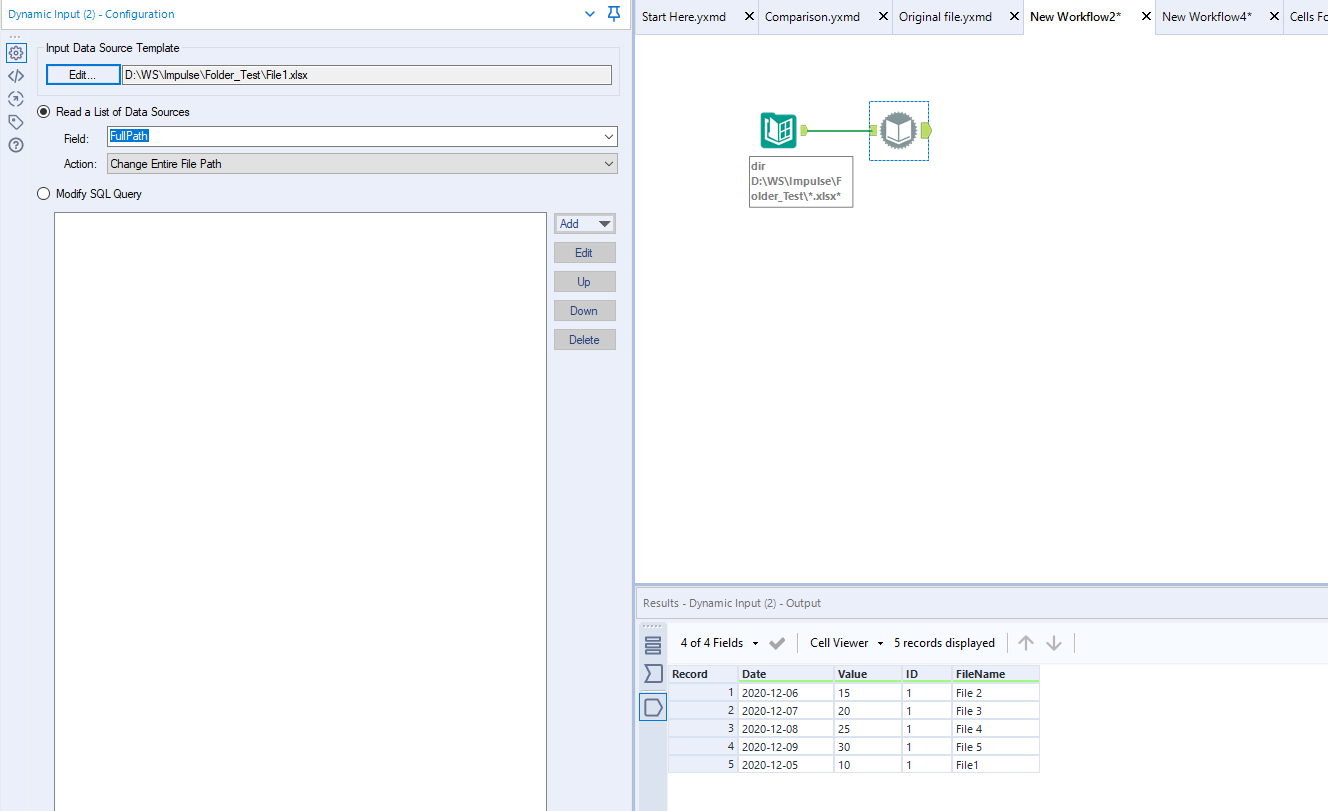Pin the Dynamic Input configuration panel

click(613, 15)
